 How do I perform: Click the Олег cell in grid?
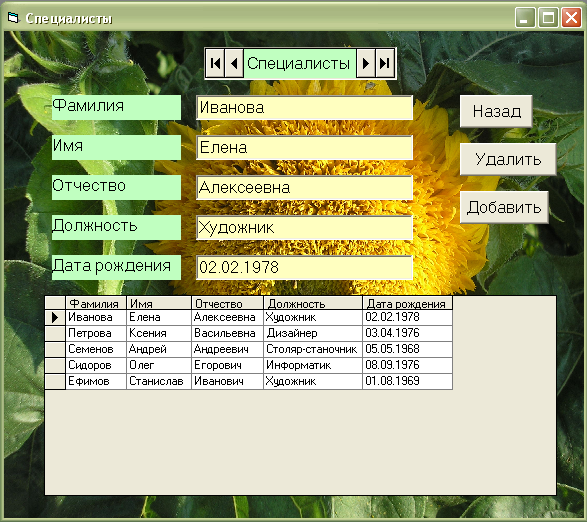click(159, 365)
